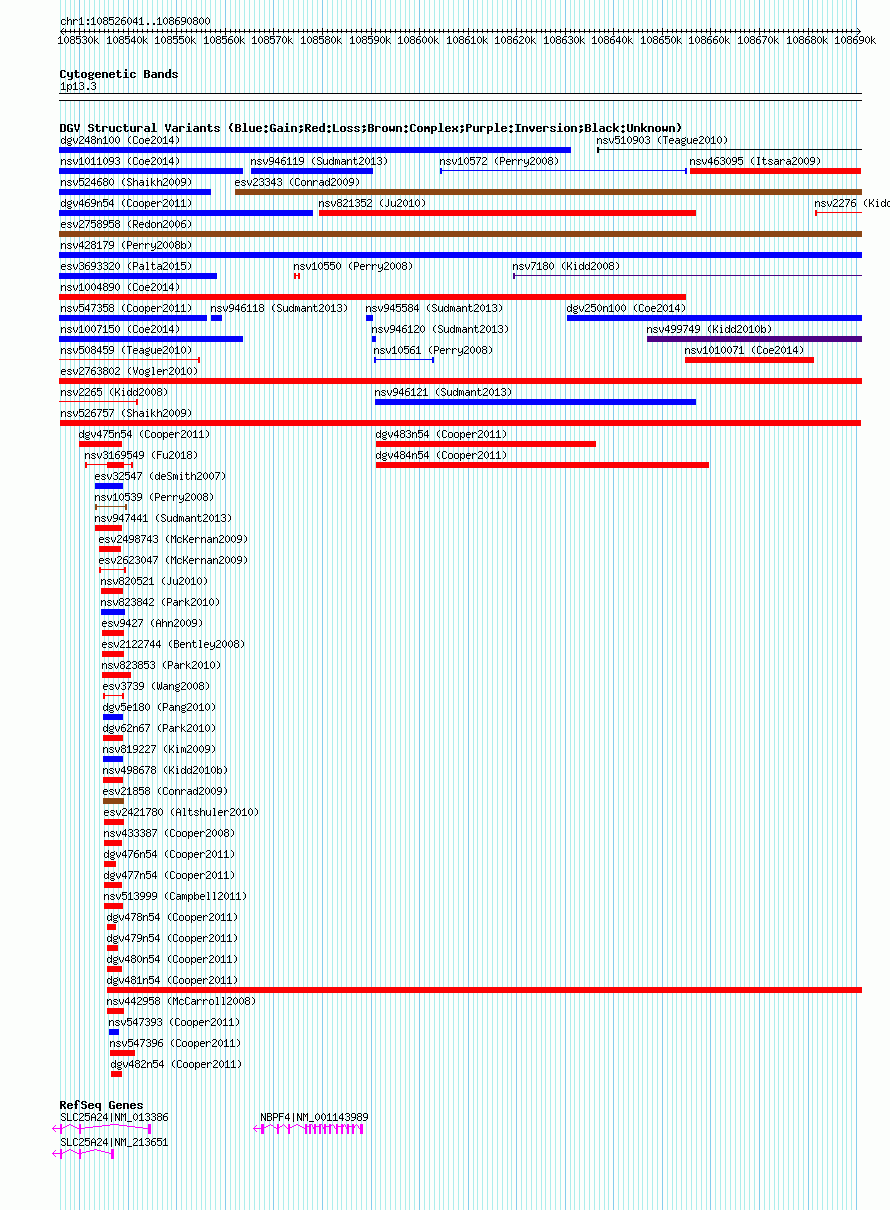
Task: Click nsv1004890 (Coe2014) label
Action: click(119, 287)
